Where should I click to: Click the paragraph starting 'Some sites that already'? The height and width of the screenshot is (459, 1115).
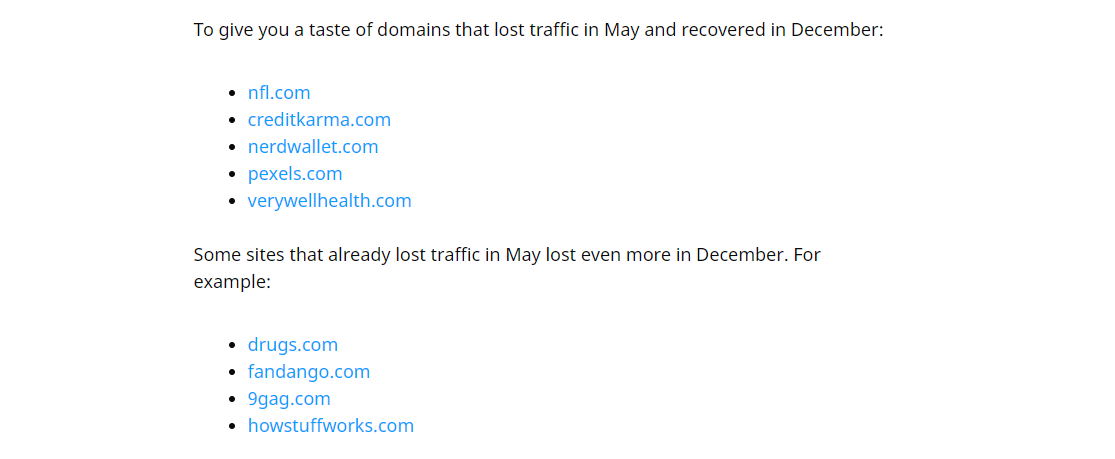(506, 255)
